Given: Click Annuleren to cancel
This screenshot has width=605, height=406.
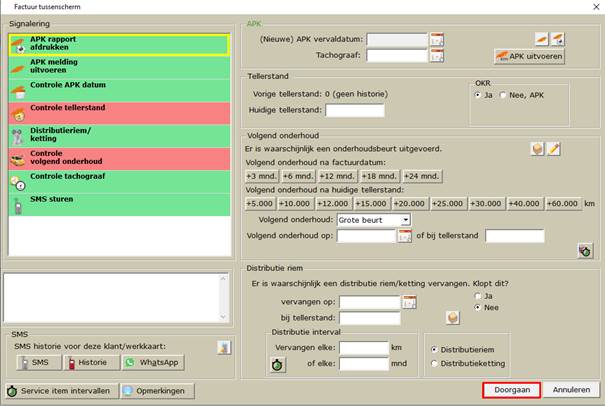Looking at the screenshot, I should pyautogui.click(x=571, y=390).
